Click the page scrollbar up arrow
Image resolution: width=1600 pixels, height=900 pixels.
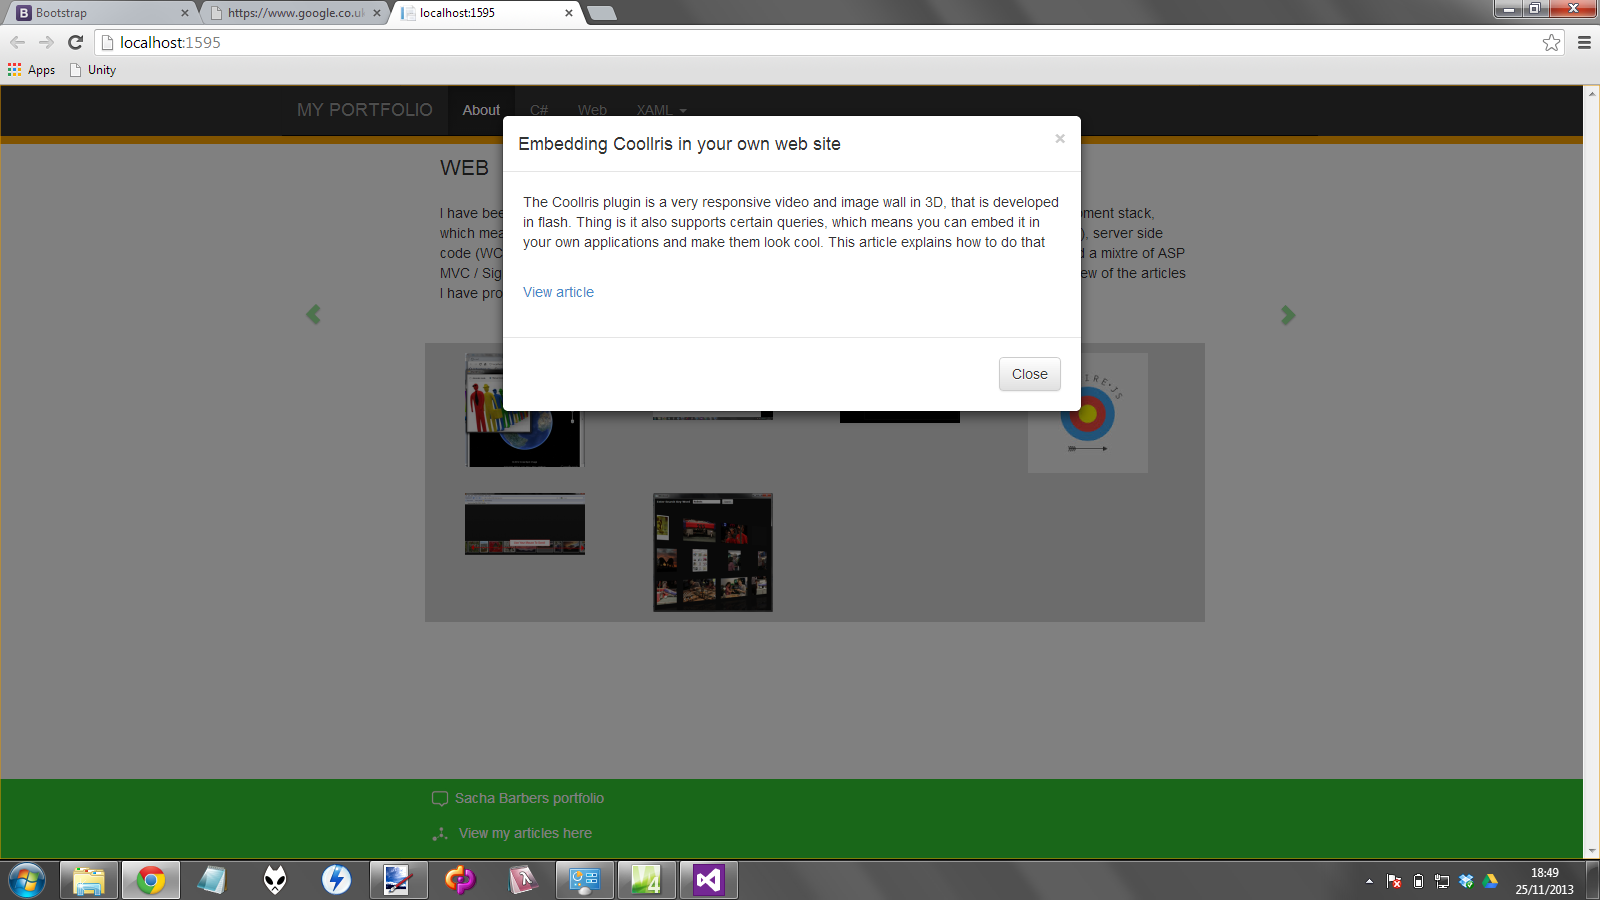(x=1592, y=93)
